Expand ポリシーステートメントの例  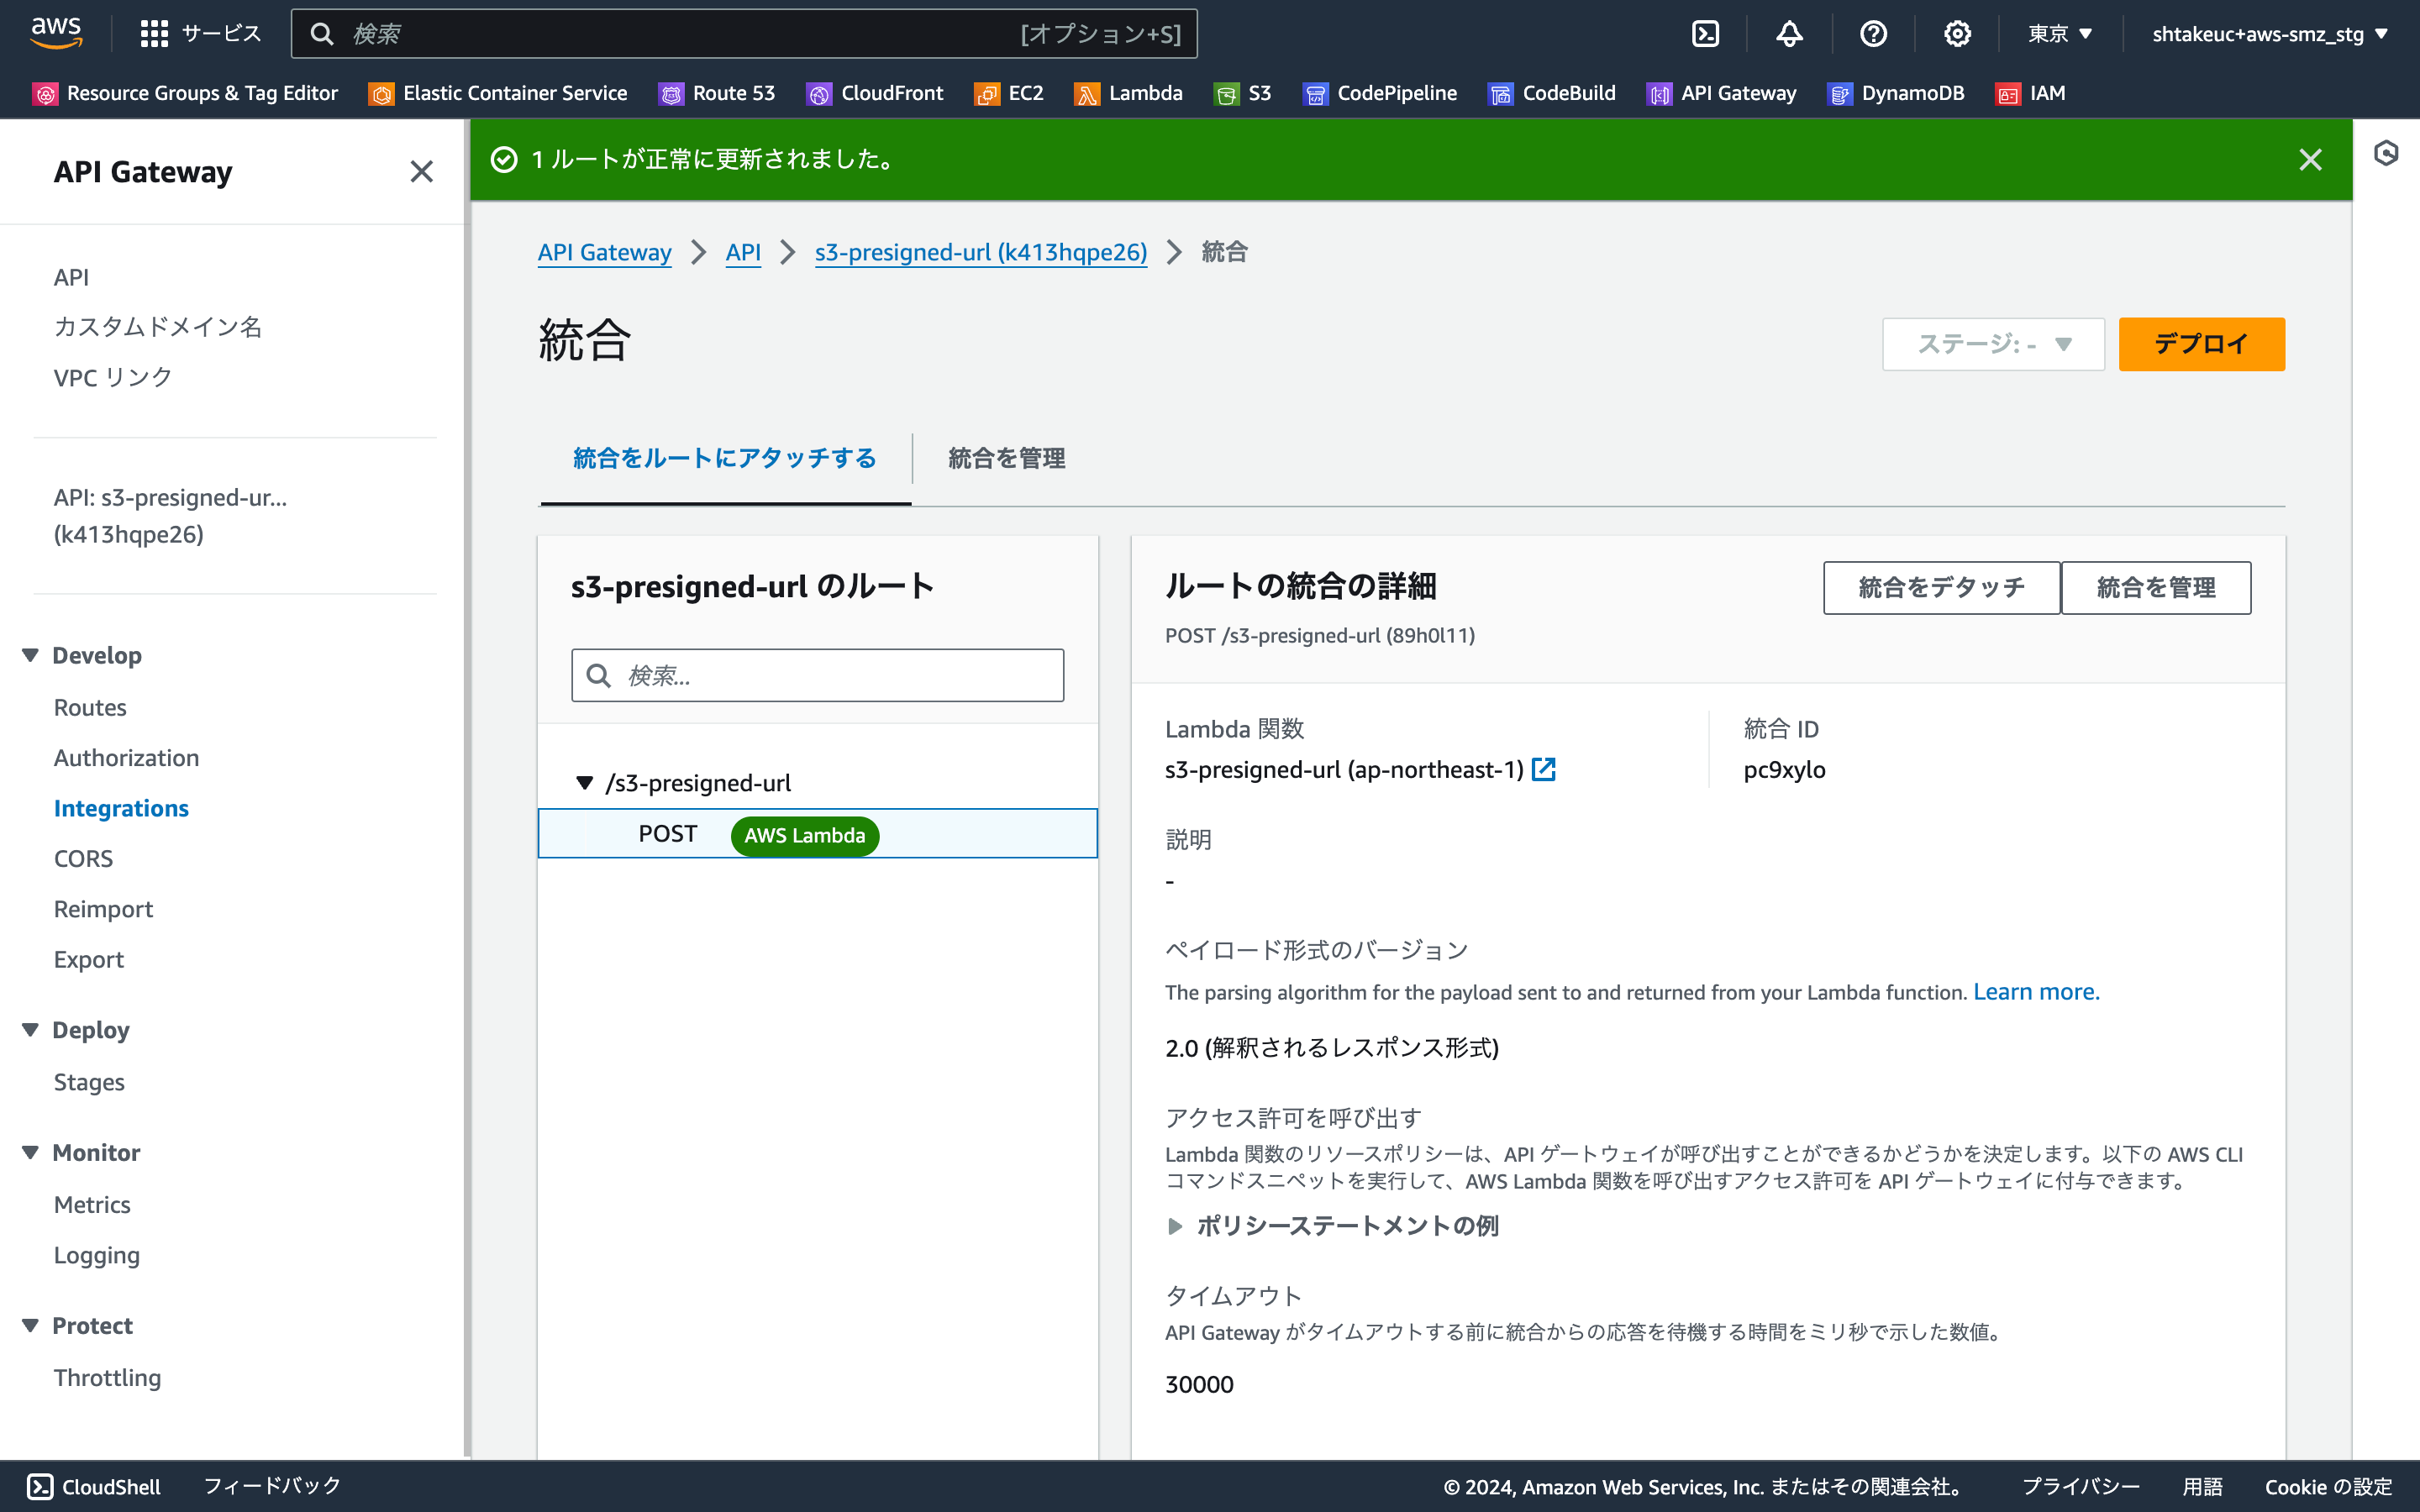coord(1333,1225)
